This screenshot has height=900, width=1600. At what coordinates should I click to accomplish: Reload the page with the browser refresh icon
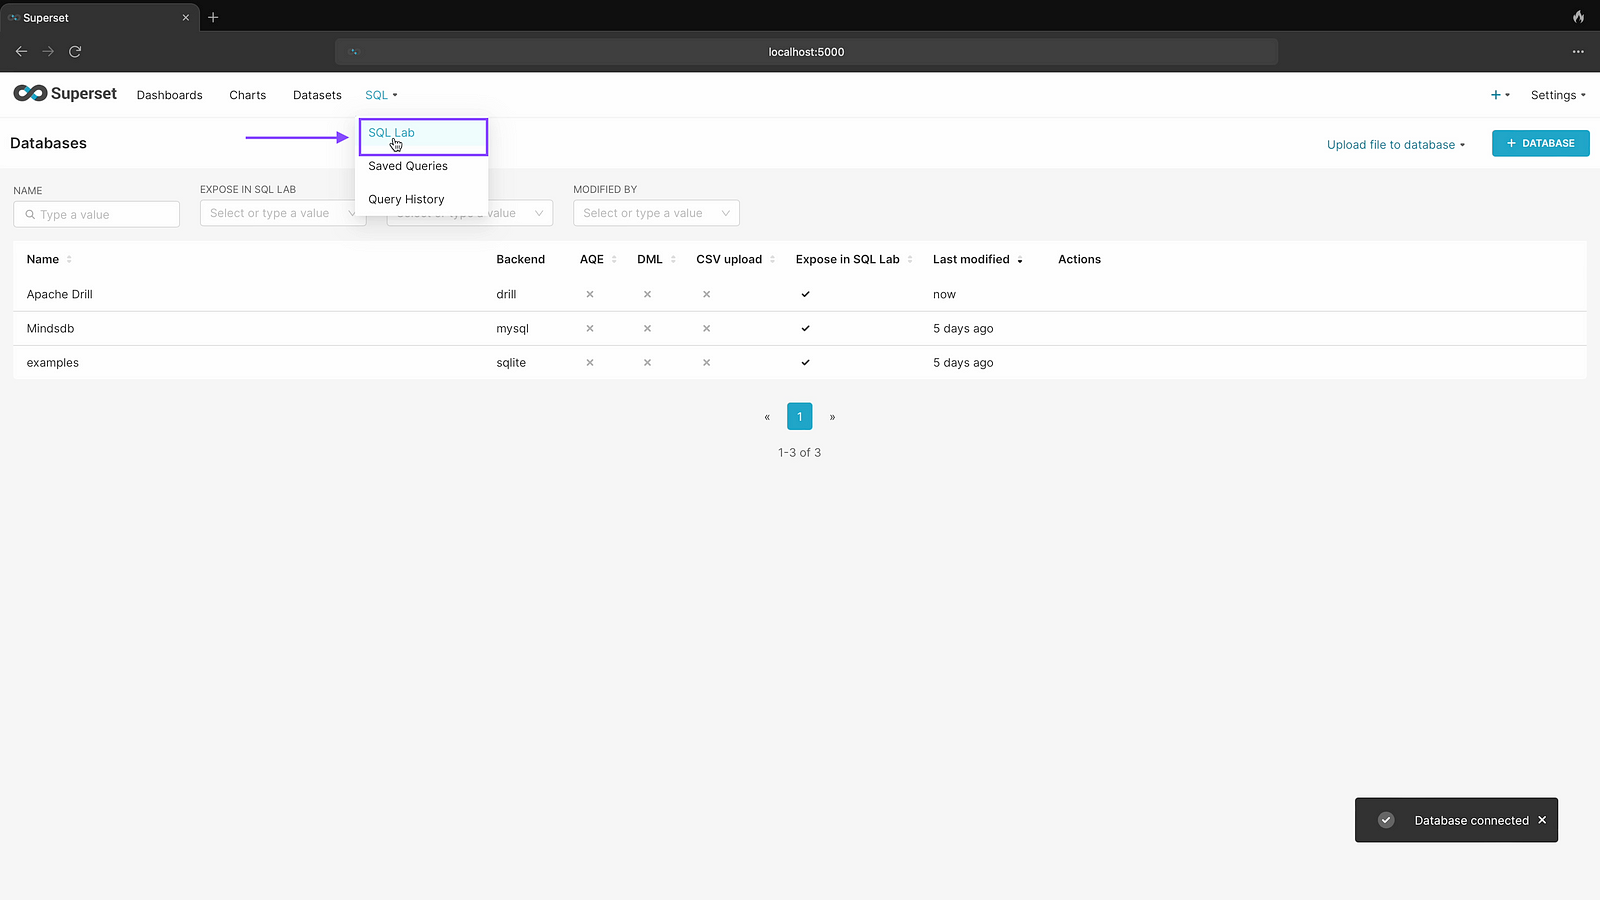(75, 51)
